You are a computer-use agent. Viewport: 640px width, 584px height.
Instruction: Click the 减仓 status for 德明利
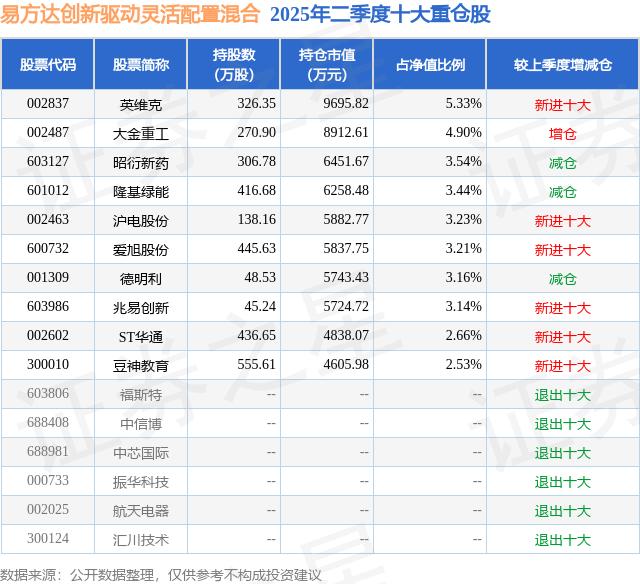pyautogui.click(x=562, y=279)
